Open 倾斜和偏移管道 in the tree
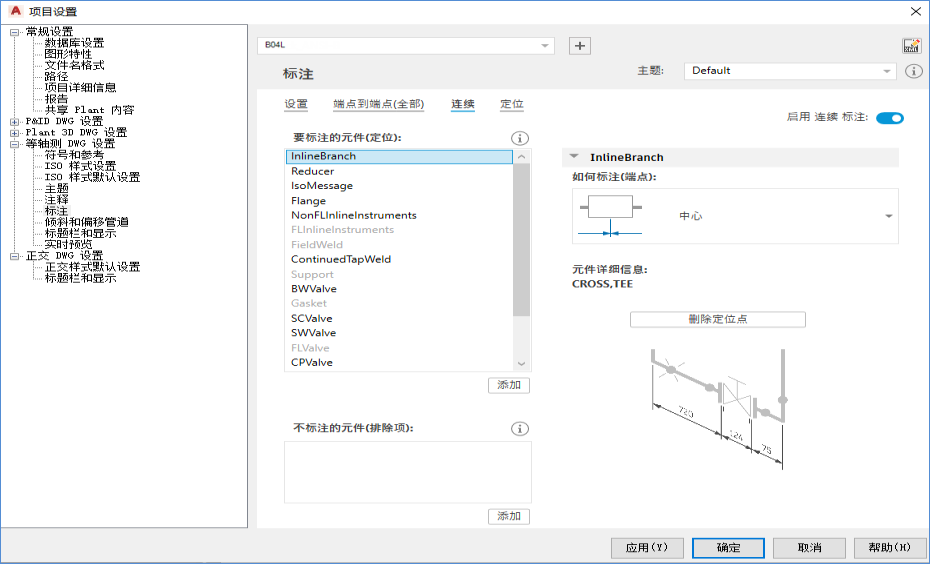 (87, 222)
